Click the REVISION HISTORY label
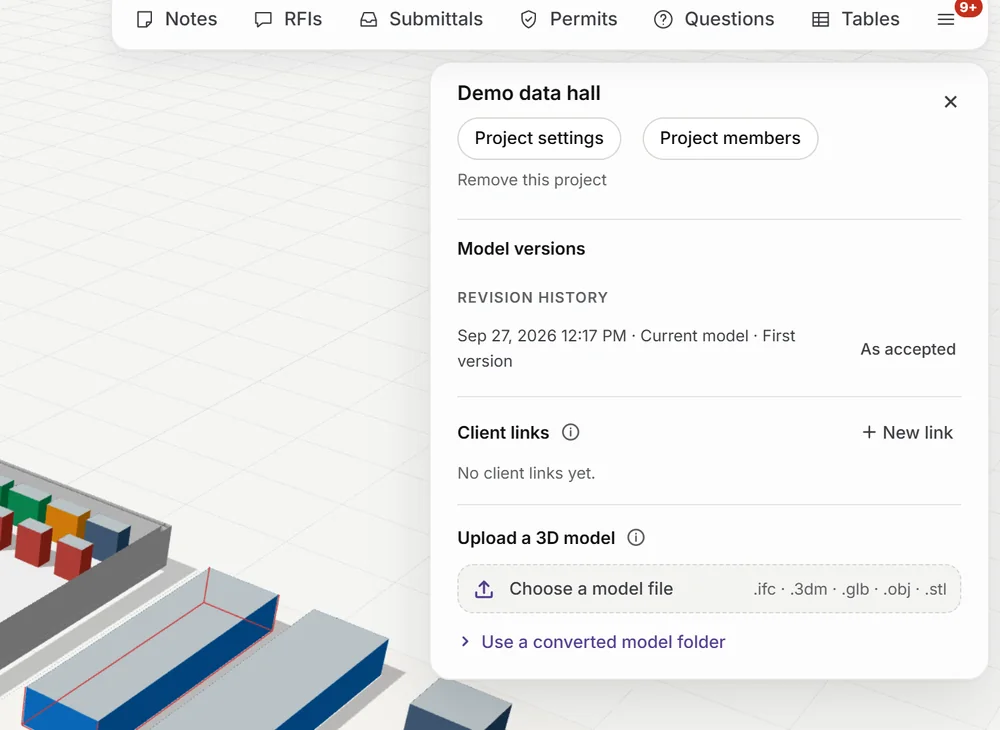 point(533,298)
